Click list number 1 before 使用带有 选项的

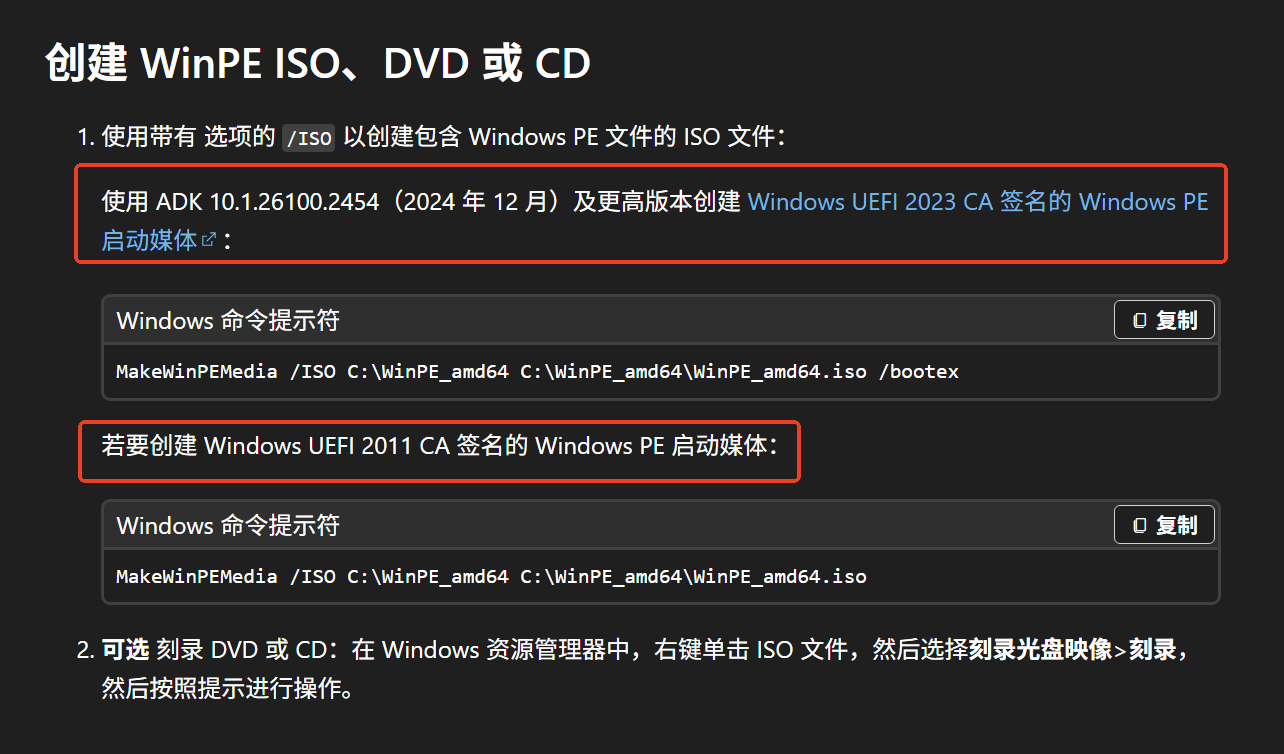point(86,138)
